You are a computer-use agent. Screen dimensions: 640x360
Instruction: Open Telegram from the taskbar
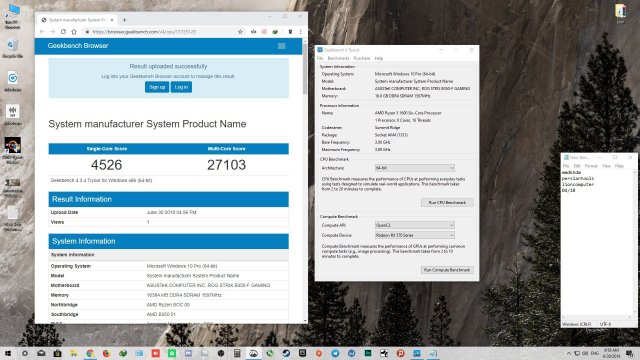coord(335,353)
